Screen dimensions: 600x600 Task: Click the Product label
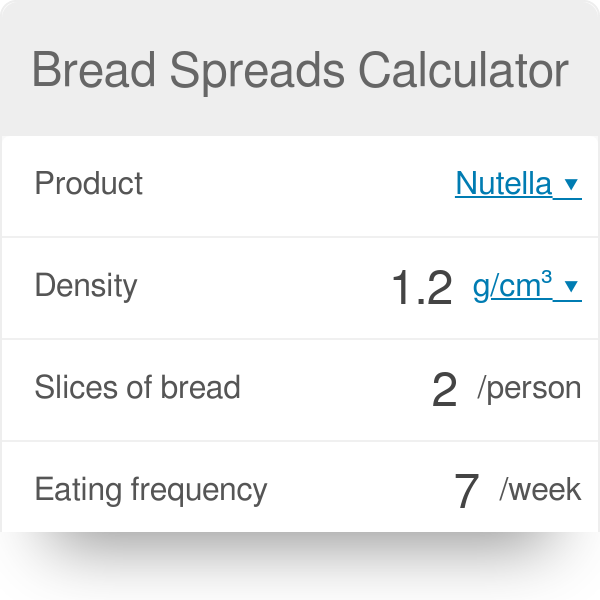(89, 184)
